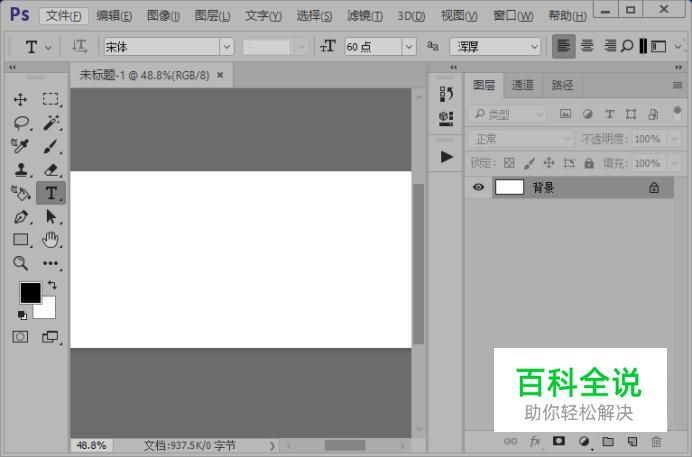The width and height of the screenshot is (692, 457).
Task: Open the 滤镜 menu
Action: 365,16
